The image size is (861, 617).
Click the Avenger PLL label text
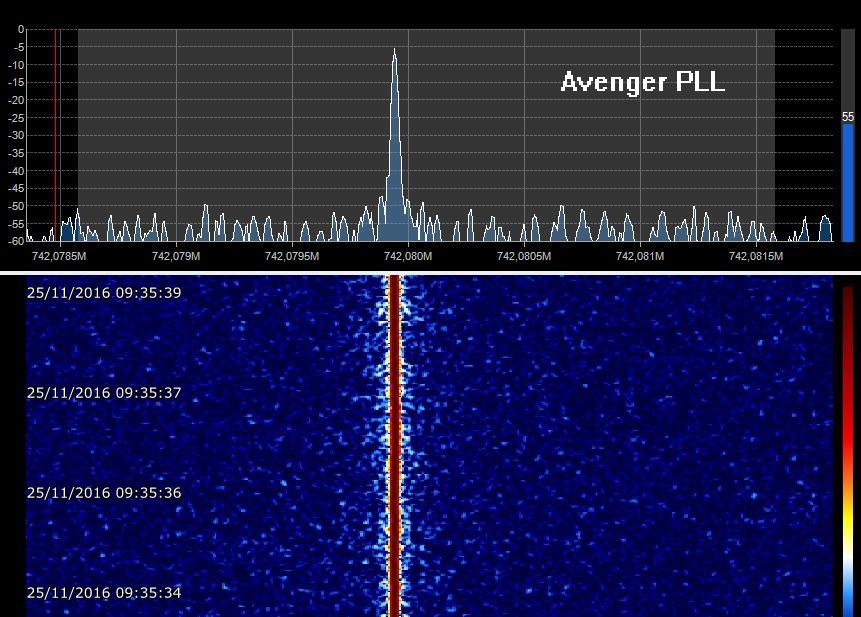click(x=643, y=82)
